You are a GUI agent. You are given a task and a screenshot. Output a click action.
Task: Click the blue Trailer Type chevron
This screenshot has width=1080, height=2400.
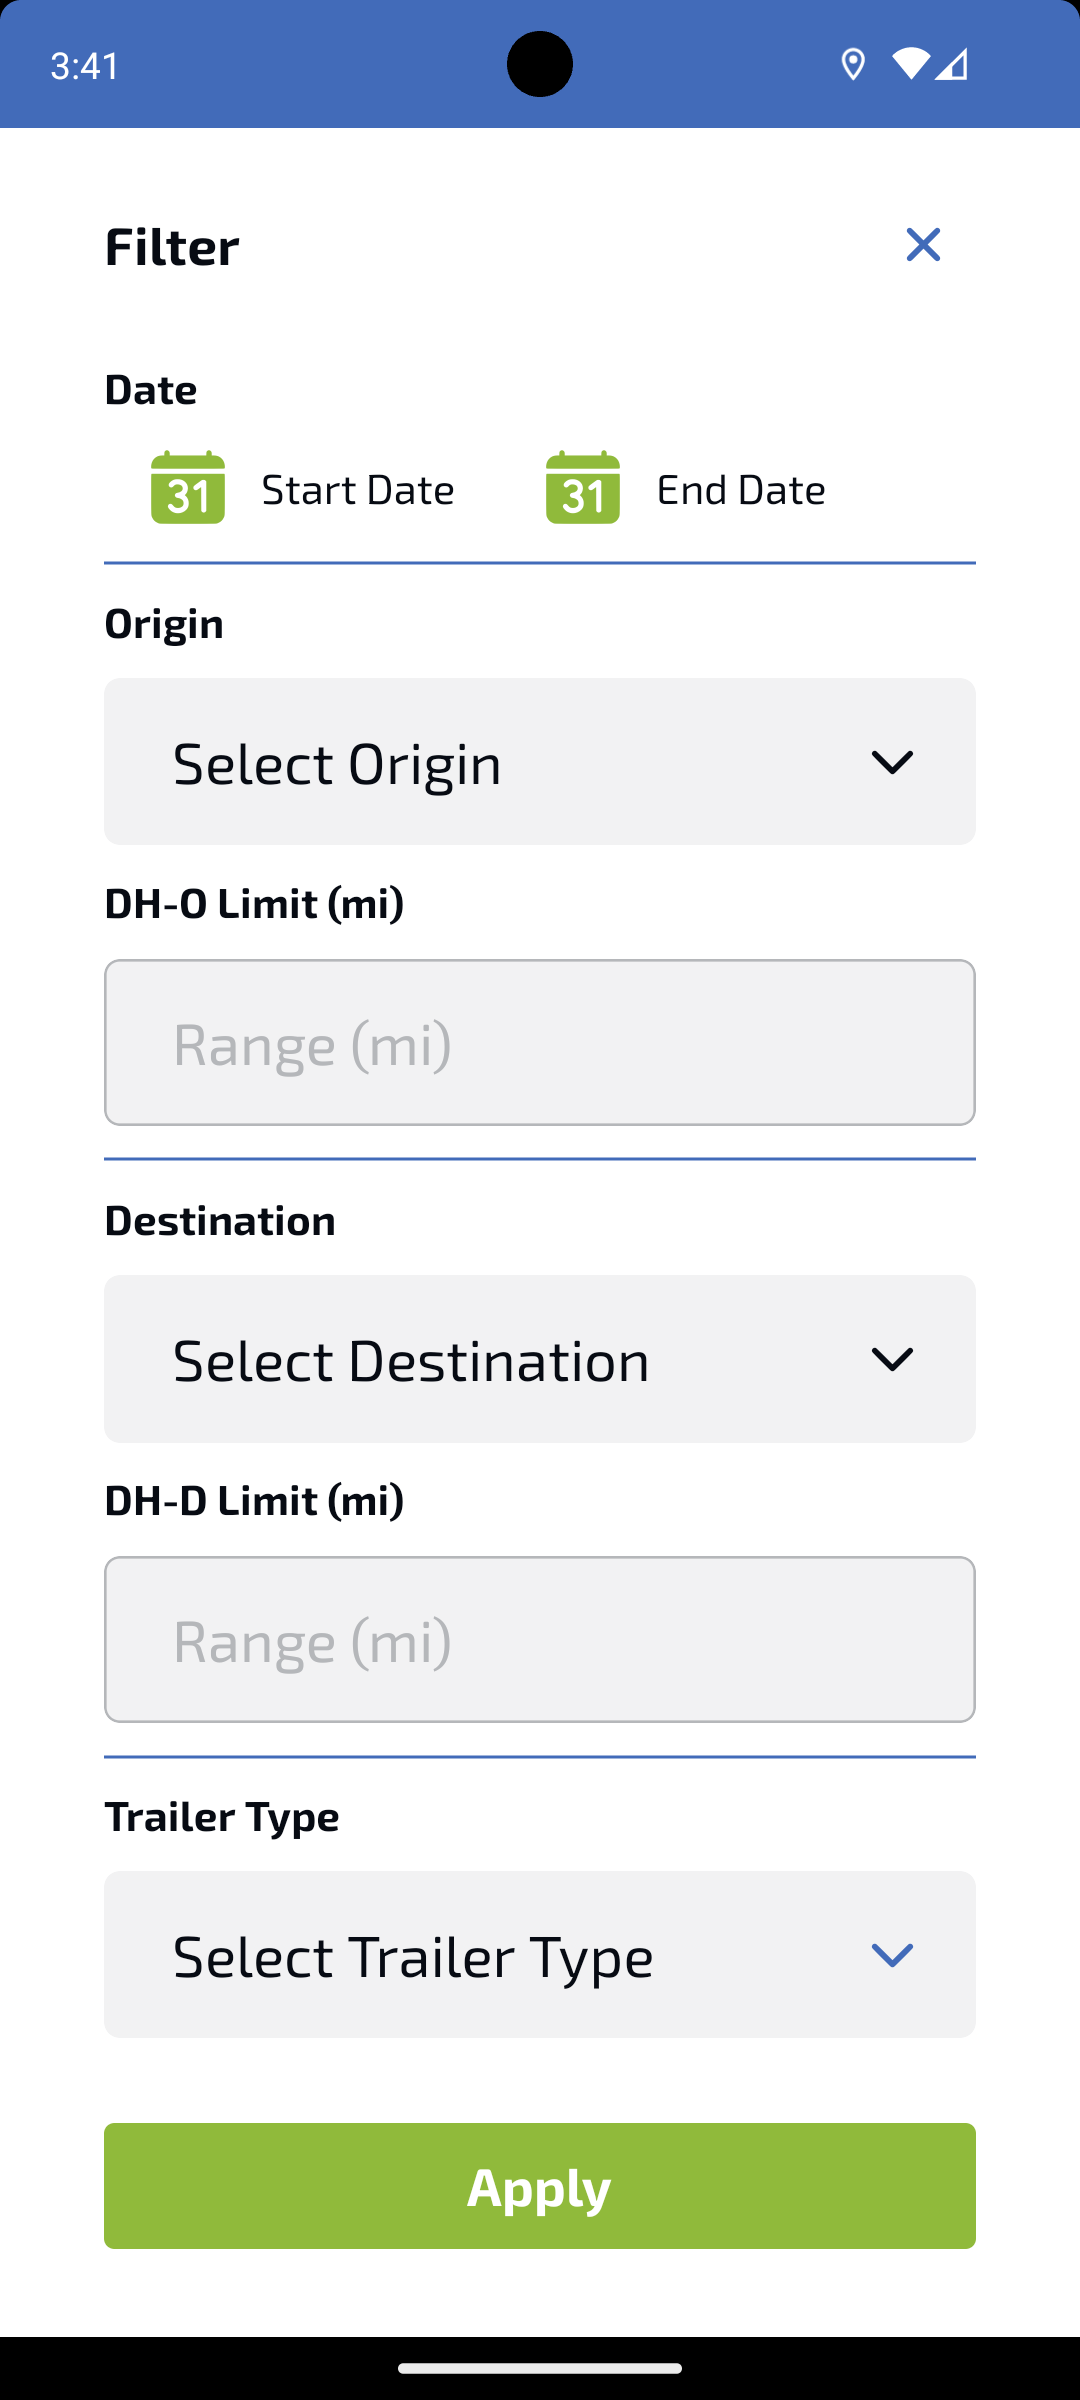click(x=892, y=1955)
